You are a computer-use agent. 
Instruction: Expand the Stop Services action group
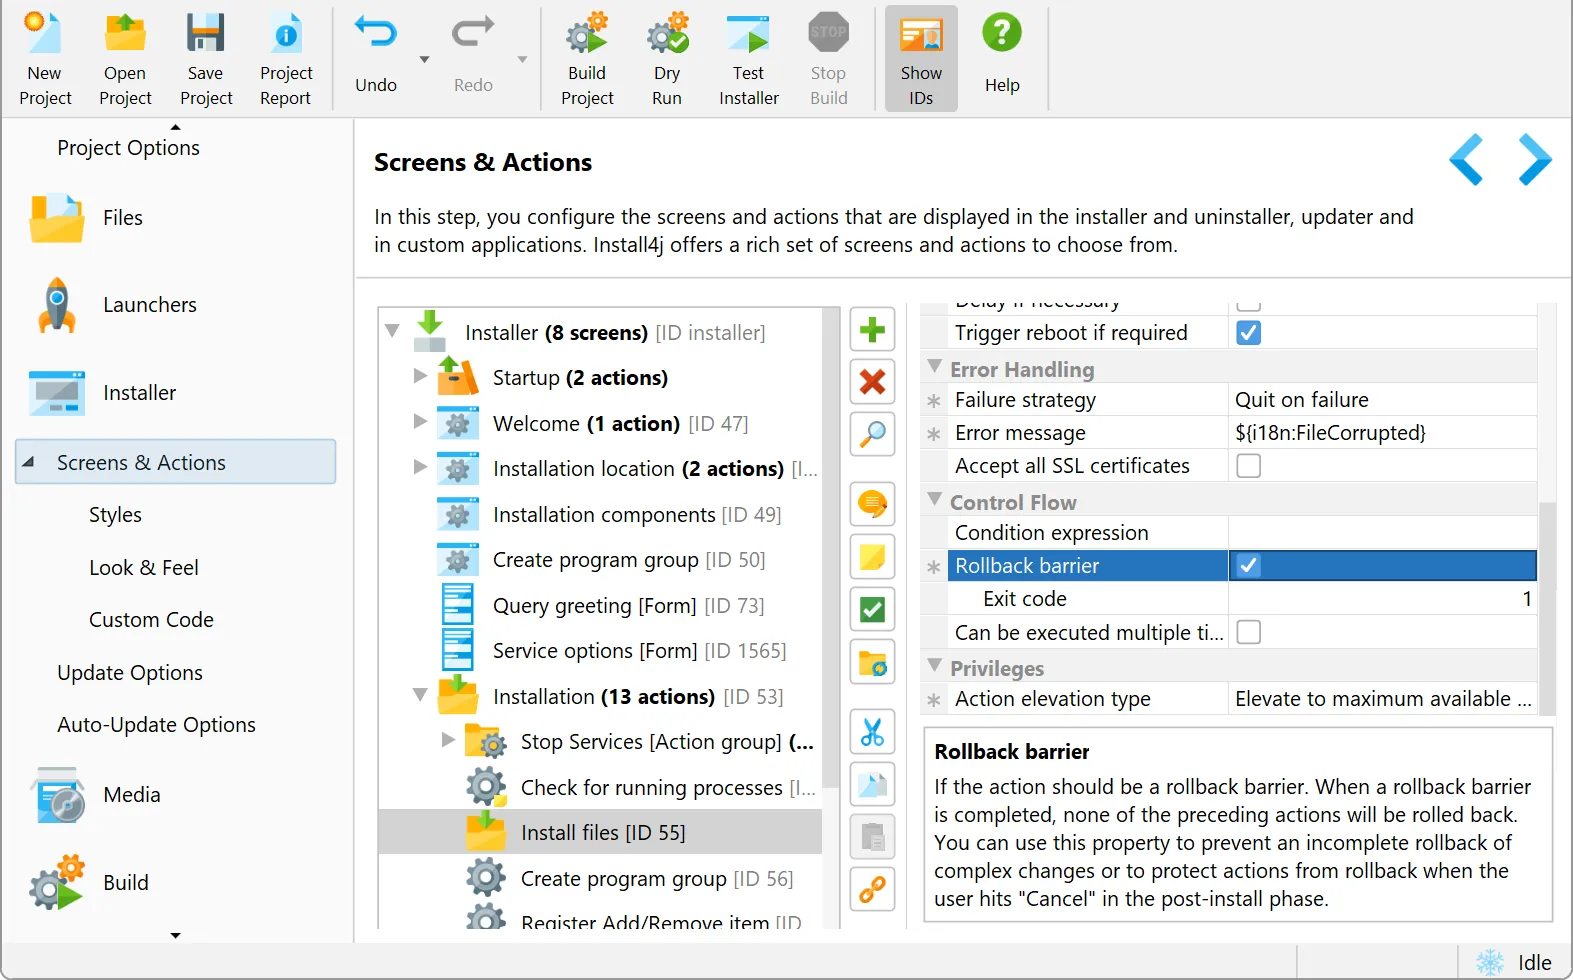(x=448, y=740)
